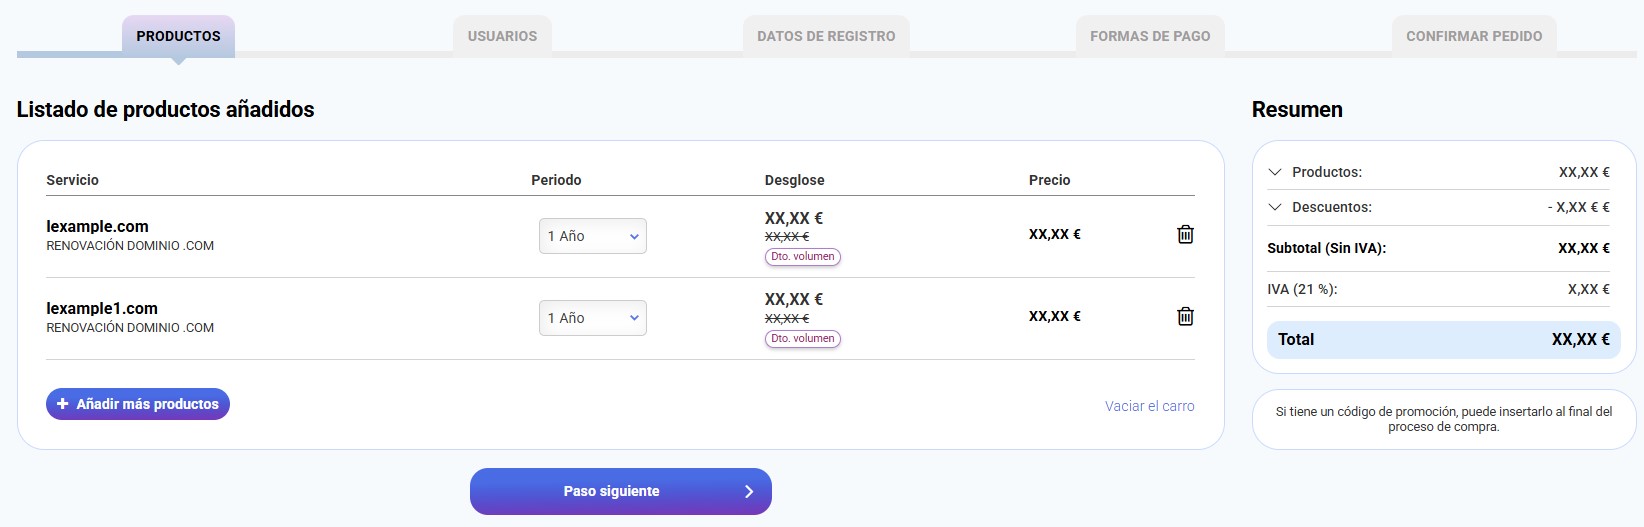Open the Datos de Registro tab

[826, 36]
